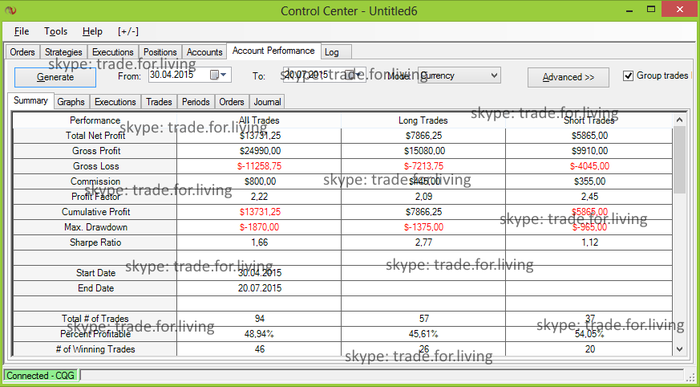The width and height of the screenshot is (700, 387).
Task: Switch to the Executions main tab
Action: (113, 52)
